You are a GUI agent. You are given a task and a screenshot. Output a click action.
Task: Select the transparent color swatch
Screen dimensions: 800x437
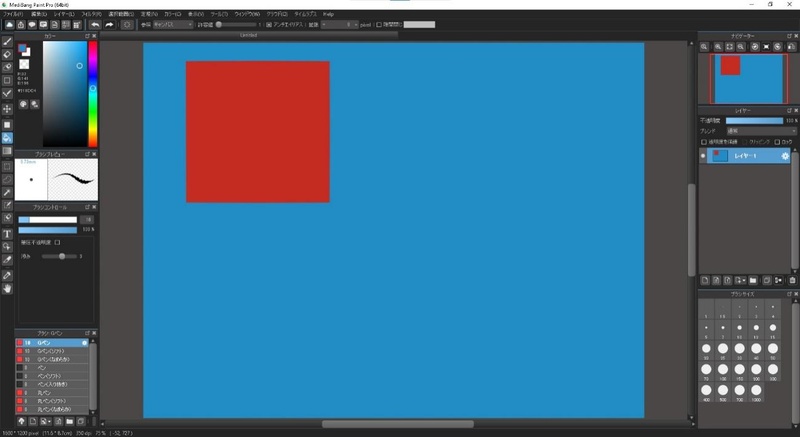tap(24, 64)
